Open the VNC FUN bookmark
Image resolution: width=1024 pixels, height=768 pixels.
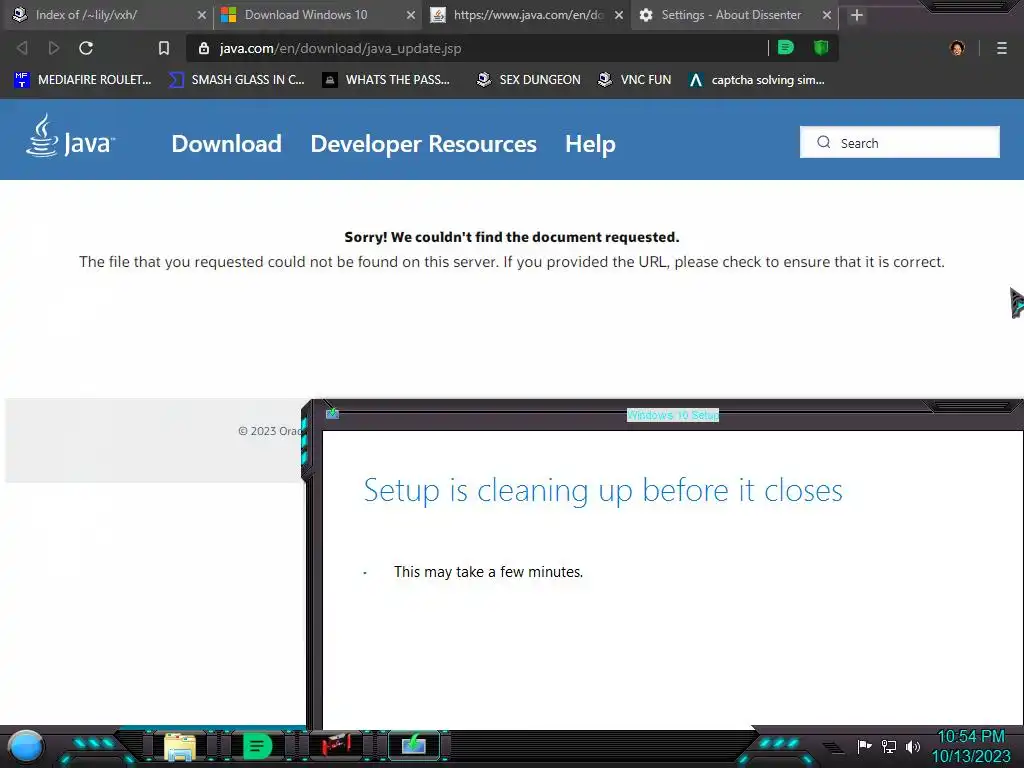(x=635, y=80)
